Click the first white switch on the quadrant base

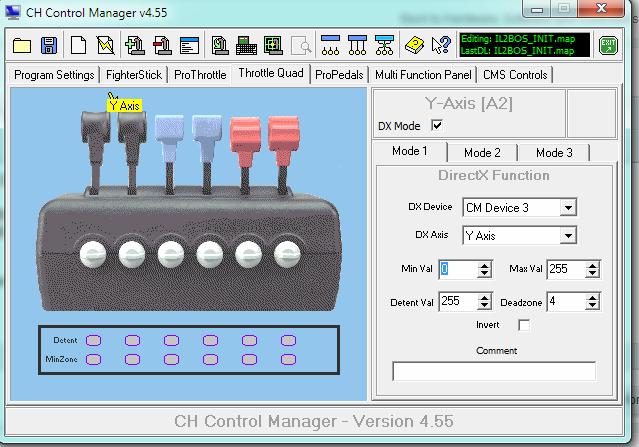coord(93,254)
